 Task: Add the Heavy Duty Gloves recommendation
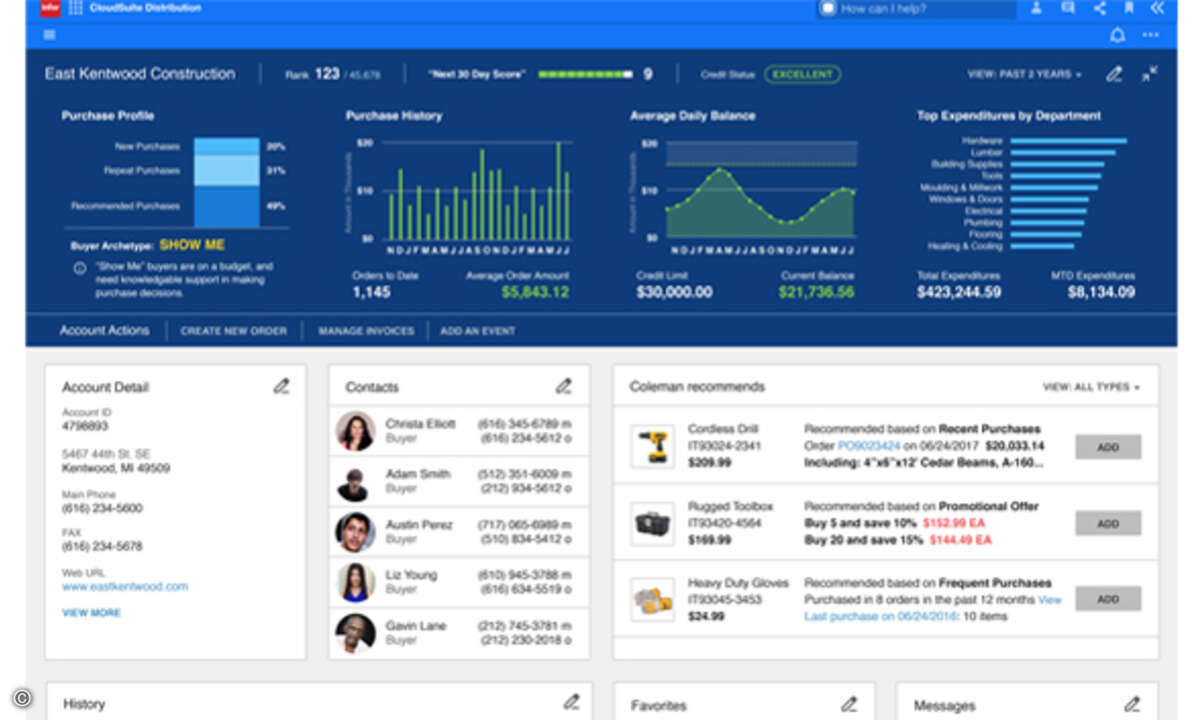point(1108,599)
